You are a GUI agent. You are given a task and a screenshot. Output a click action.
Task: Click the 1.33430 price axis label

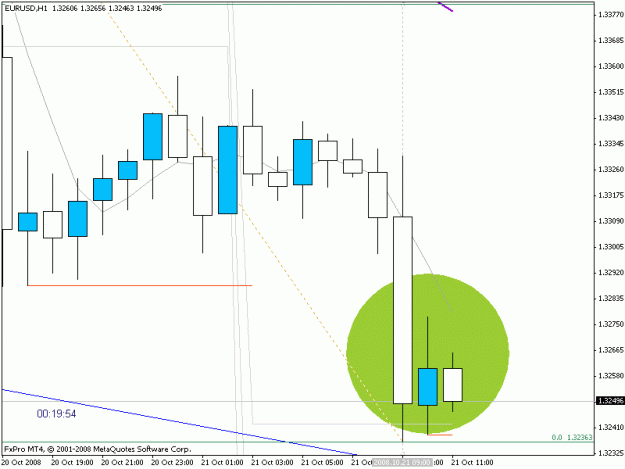[611, 118]
